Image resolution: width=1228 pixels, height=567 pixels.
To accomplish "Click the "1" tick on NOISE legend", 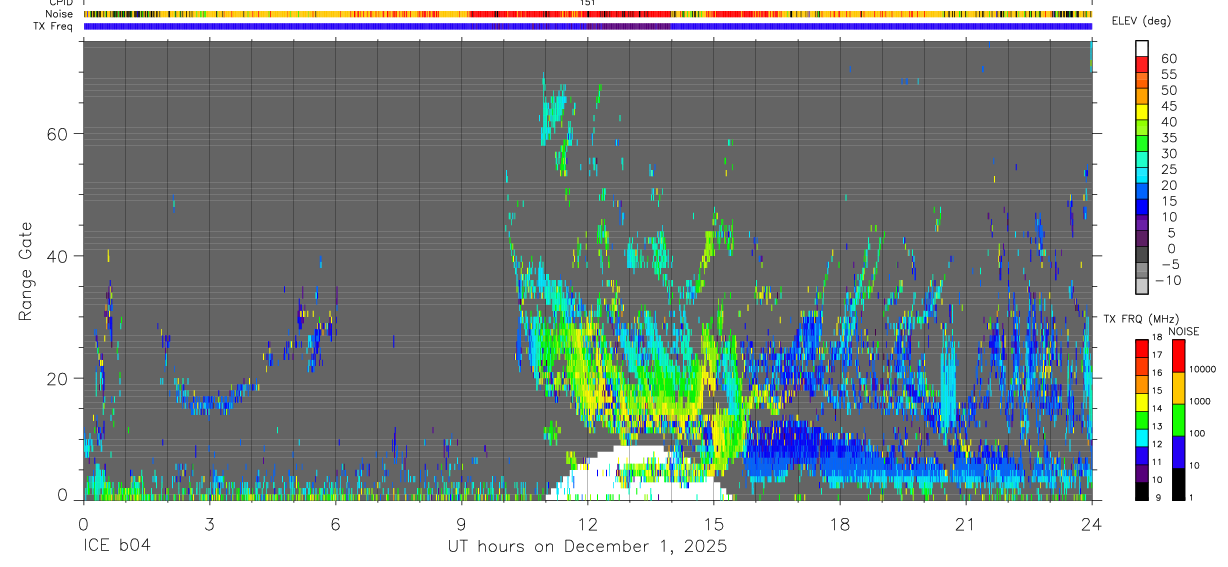I will tap(1189, 497).
